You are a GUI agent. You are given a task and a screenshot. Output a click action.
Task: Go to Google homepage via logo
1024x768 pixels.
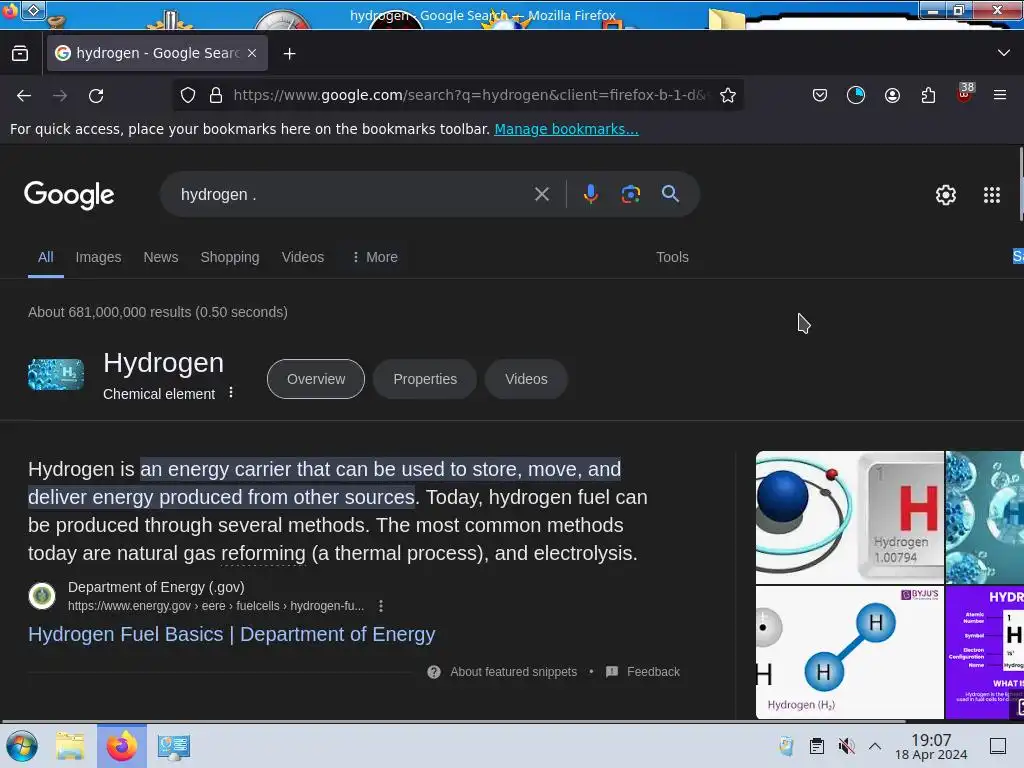click(69, 195)
